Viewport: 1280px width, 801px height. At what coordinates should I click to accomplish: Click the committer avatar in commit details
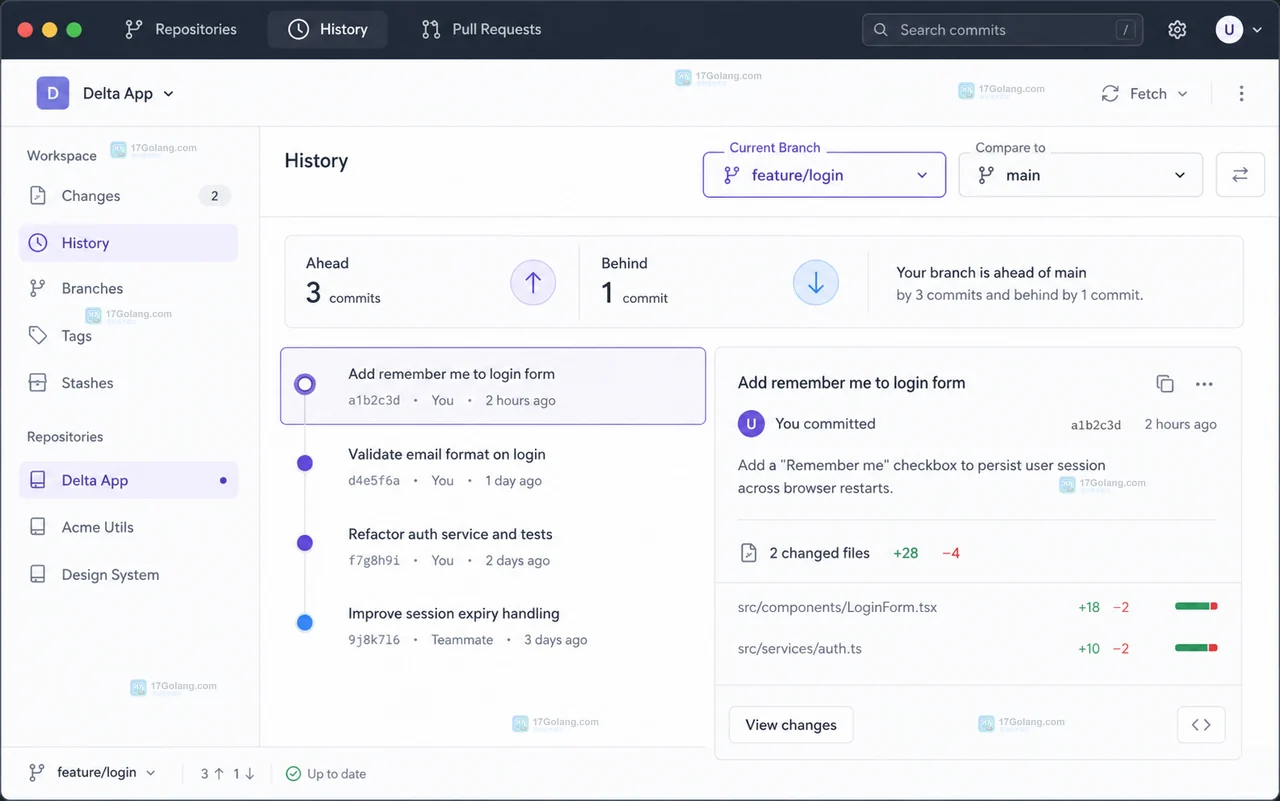[751, 424]
